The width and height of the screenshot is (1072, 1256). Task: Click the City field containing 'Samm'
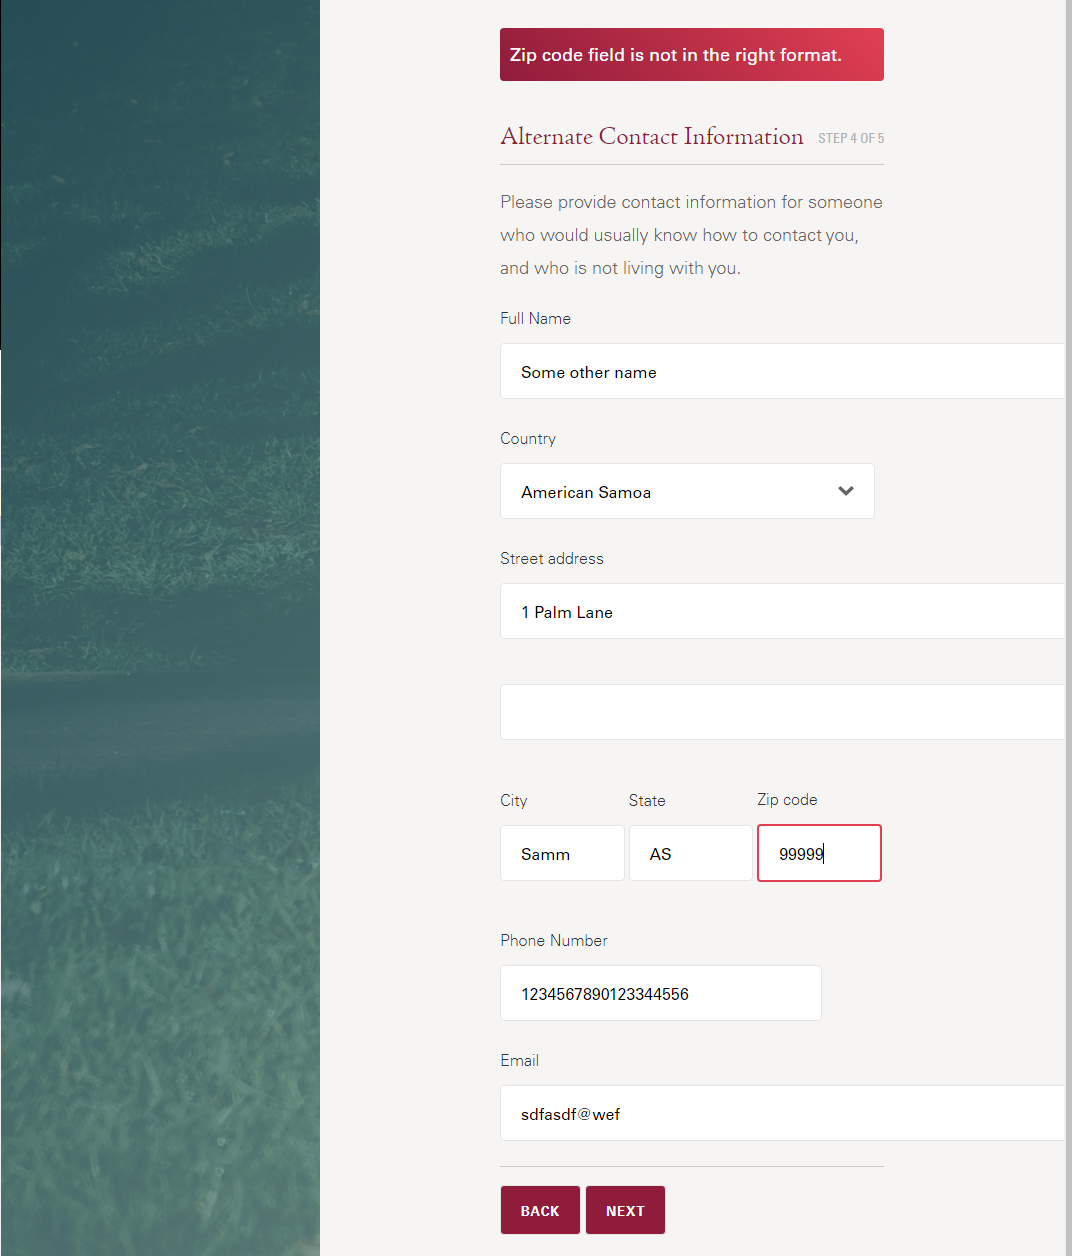pos(562,853)
